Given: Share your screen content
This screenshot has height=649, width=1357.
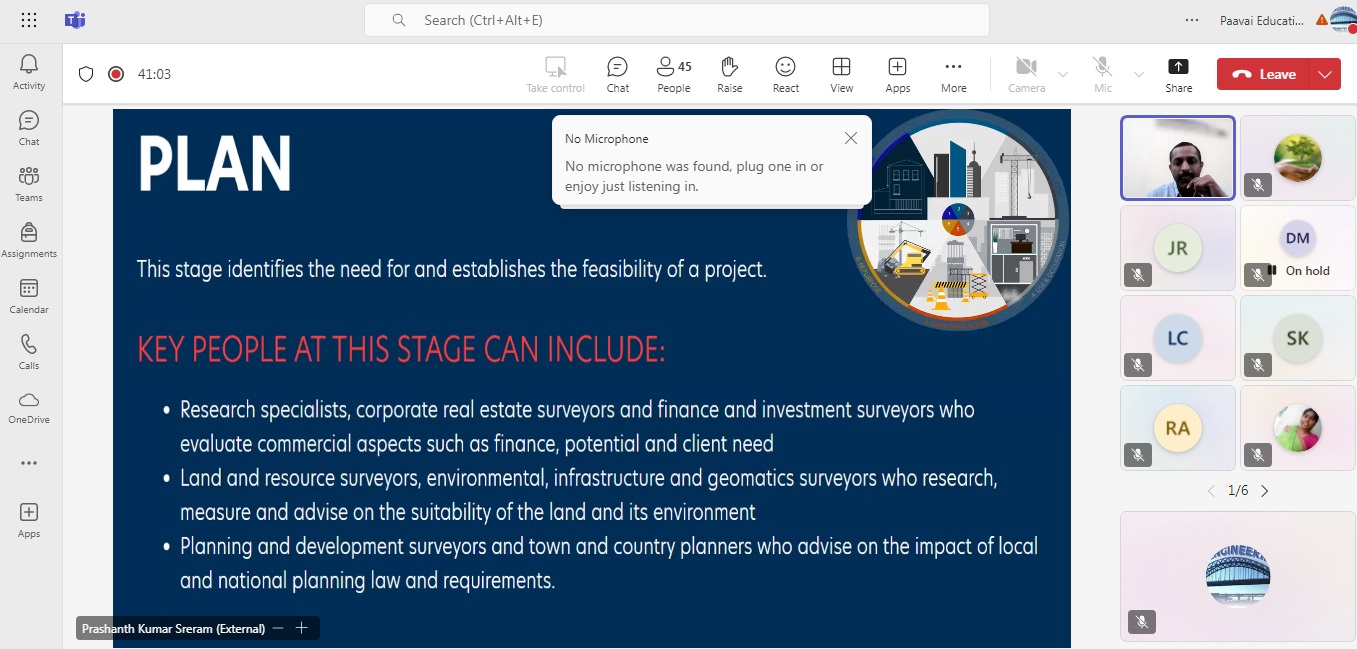Looking at the screenshot, I should [1178, 75].
